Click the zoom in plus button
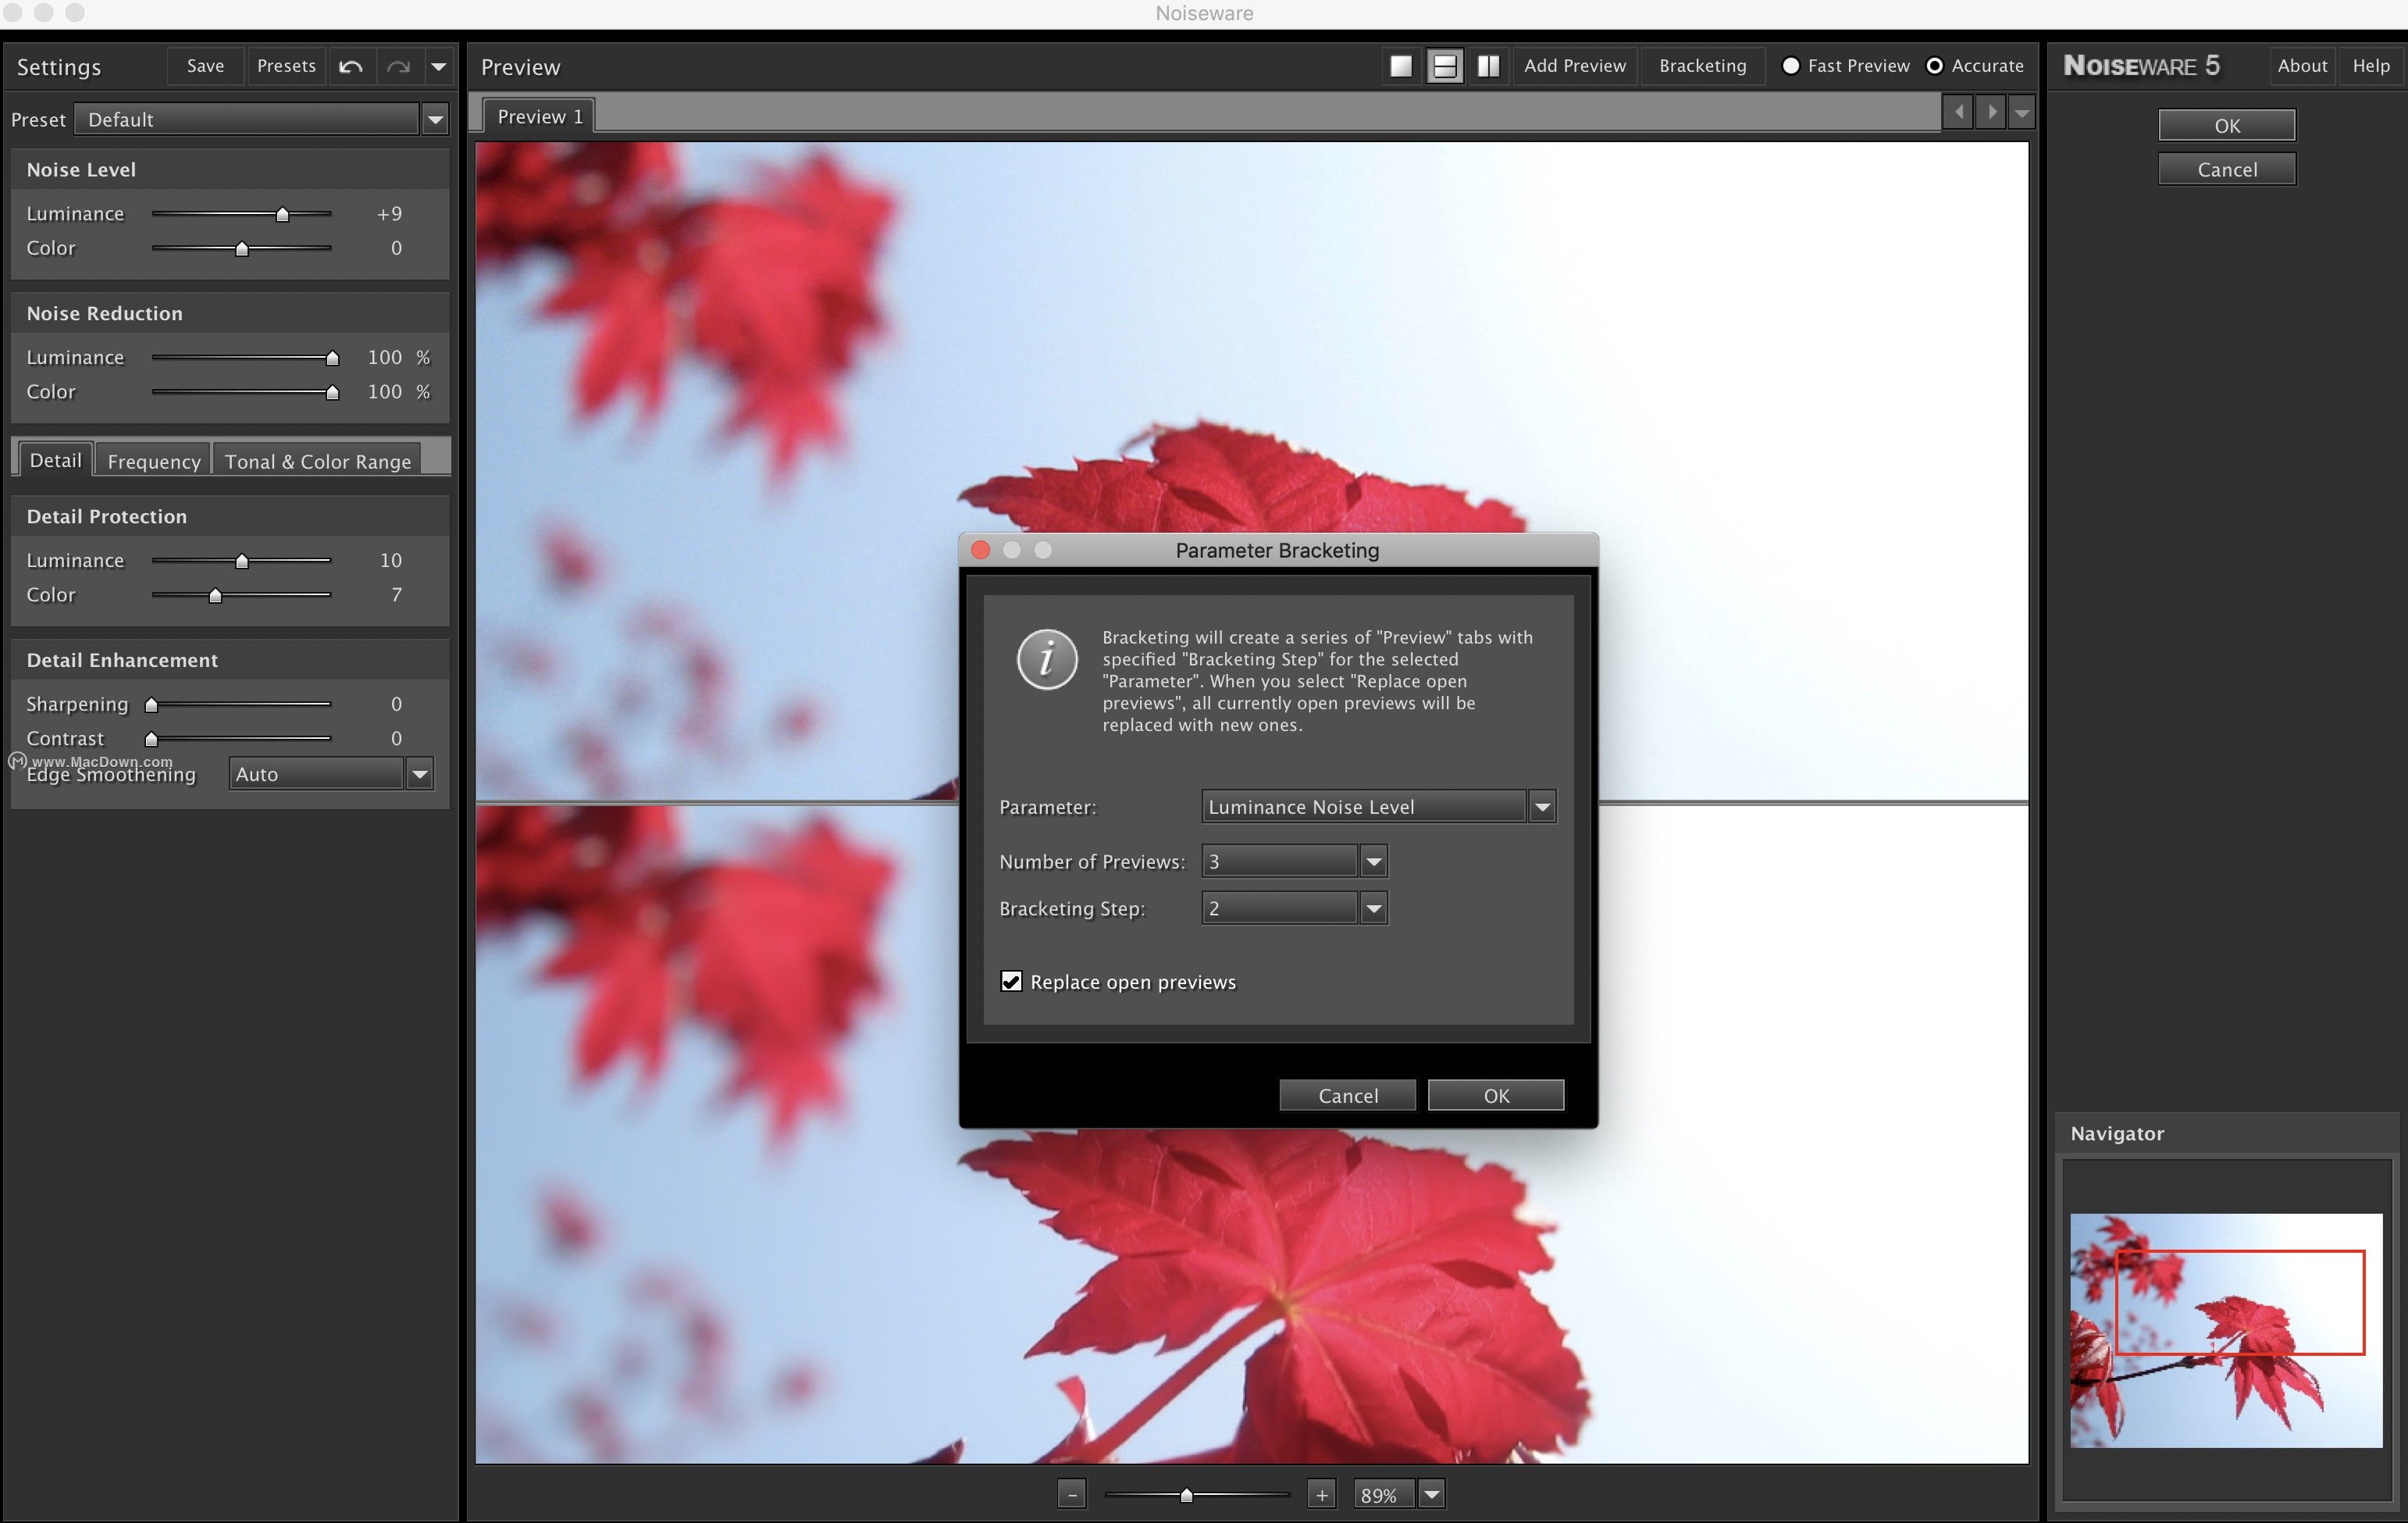 pyautogui.click(x=1321, y=1494)
